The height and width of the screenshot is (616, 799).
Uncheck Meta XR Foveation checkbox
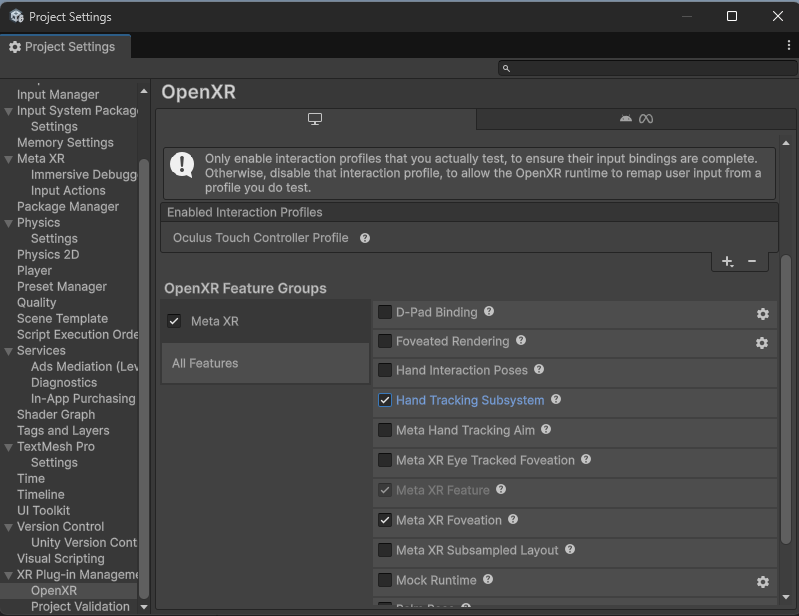click(385, 520)
